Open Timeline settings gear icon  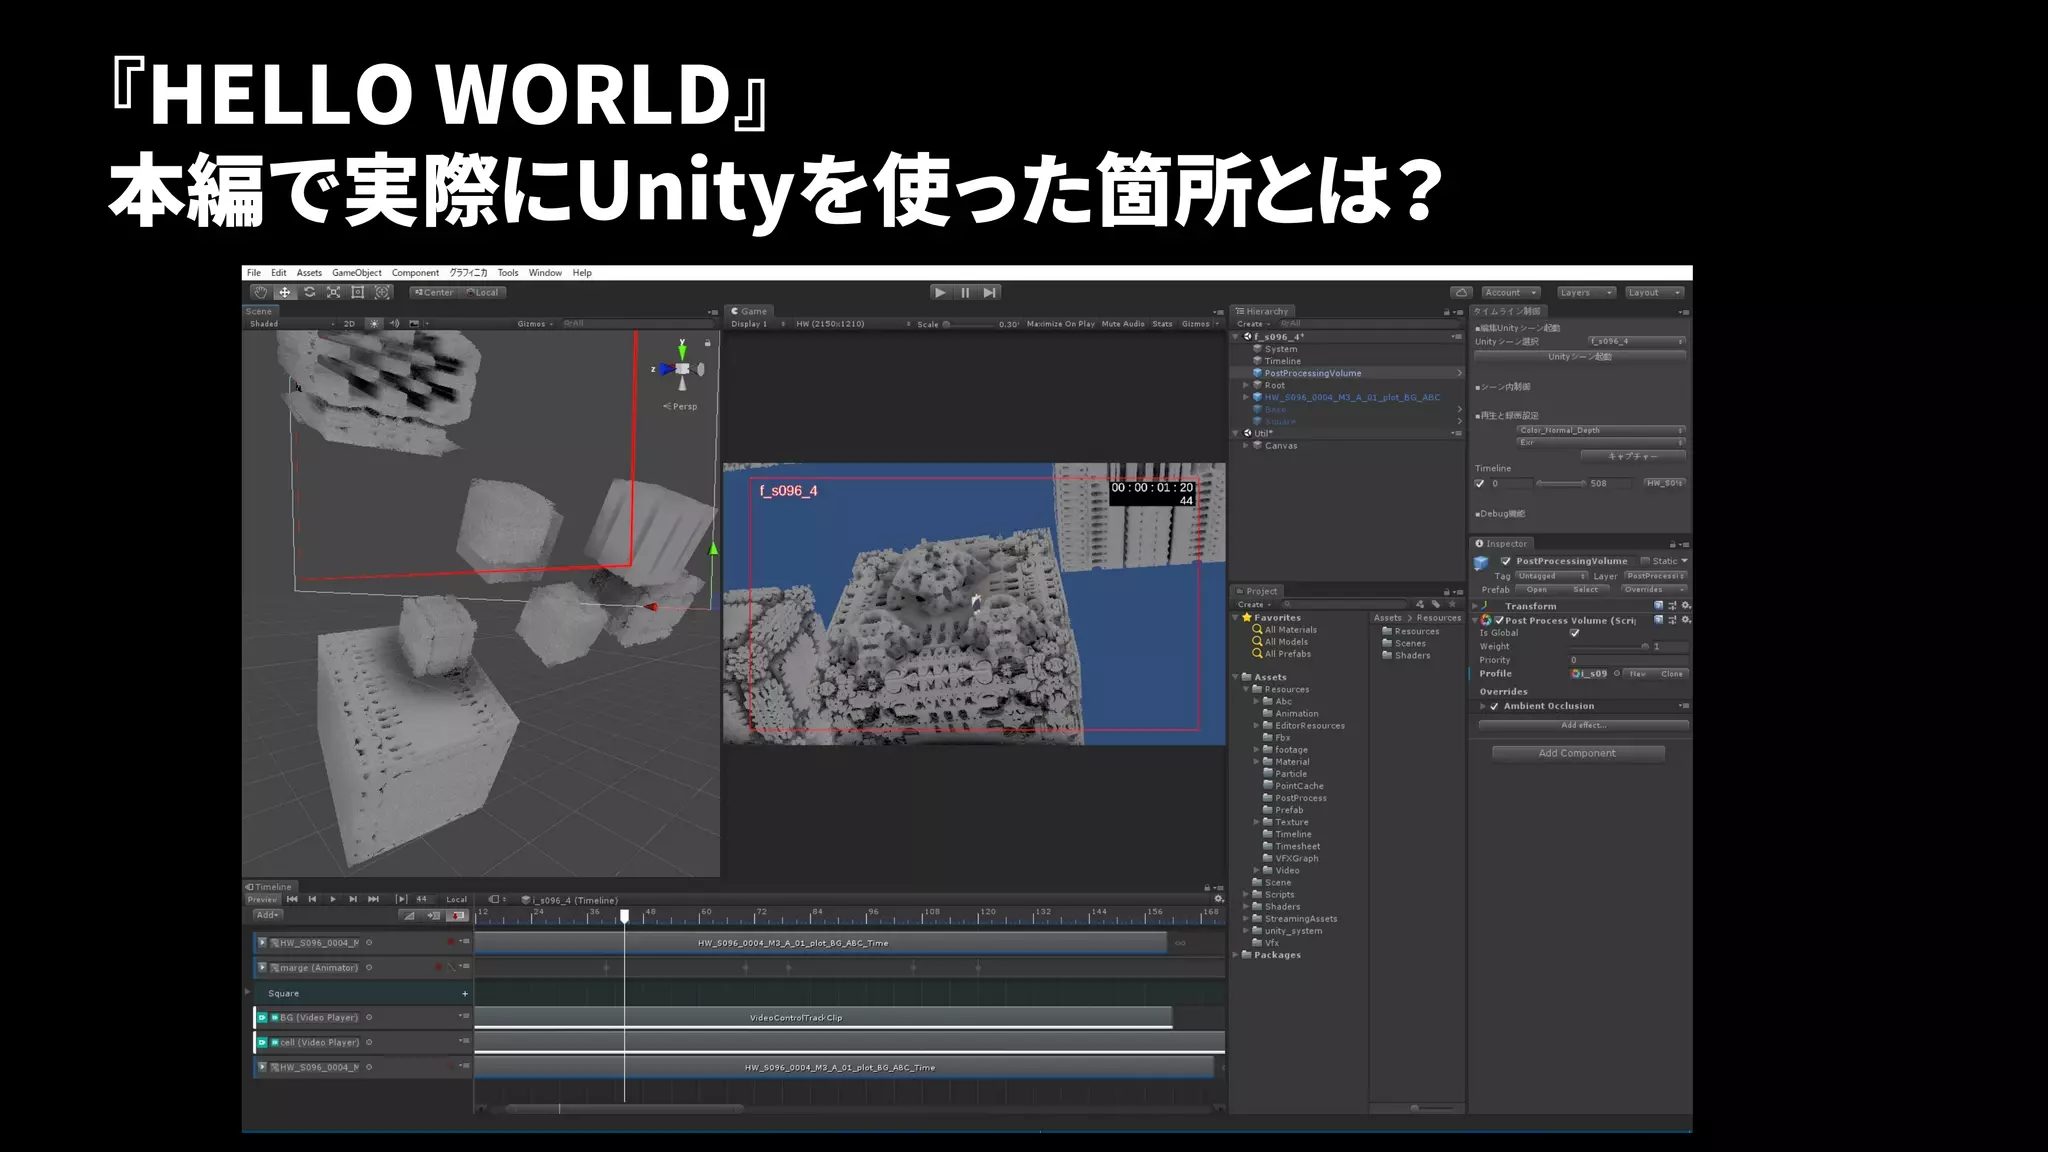pyautogui.click(x=1218, y=899)
